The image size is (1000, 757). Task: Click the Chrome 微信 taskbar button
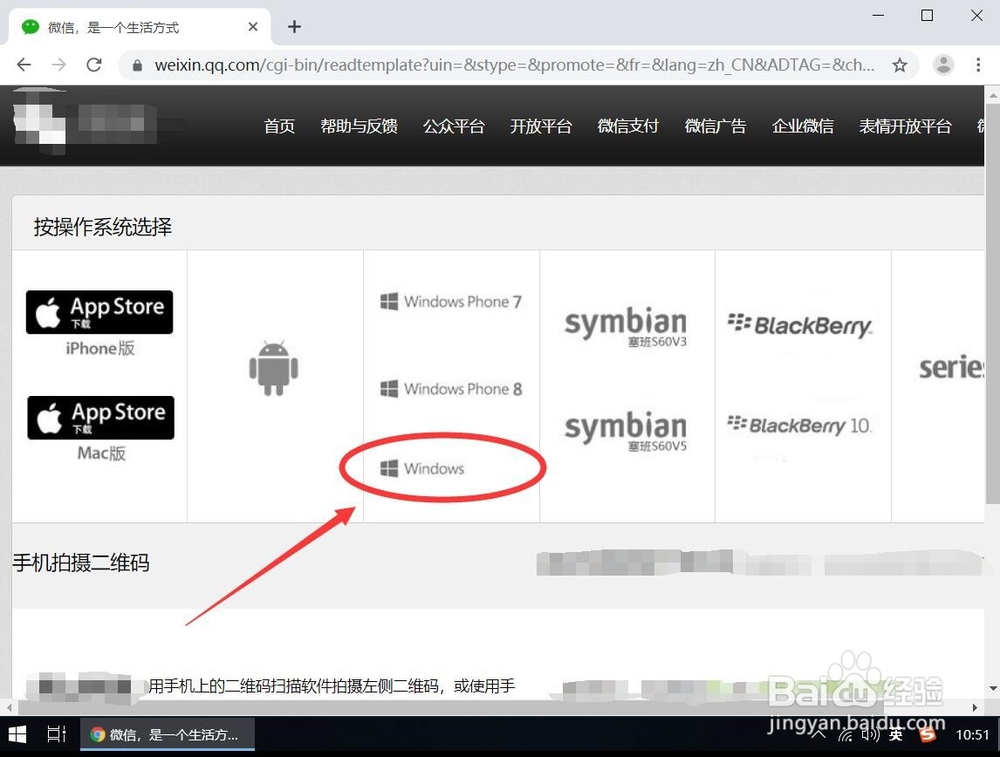(168, 735)
